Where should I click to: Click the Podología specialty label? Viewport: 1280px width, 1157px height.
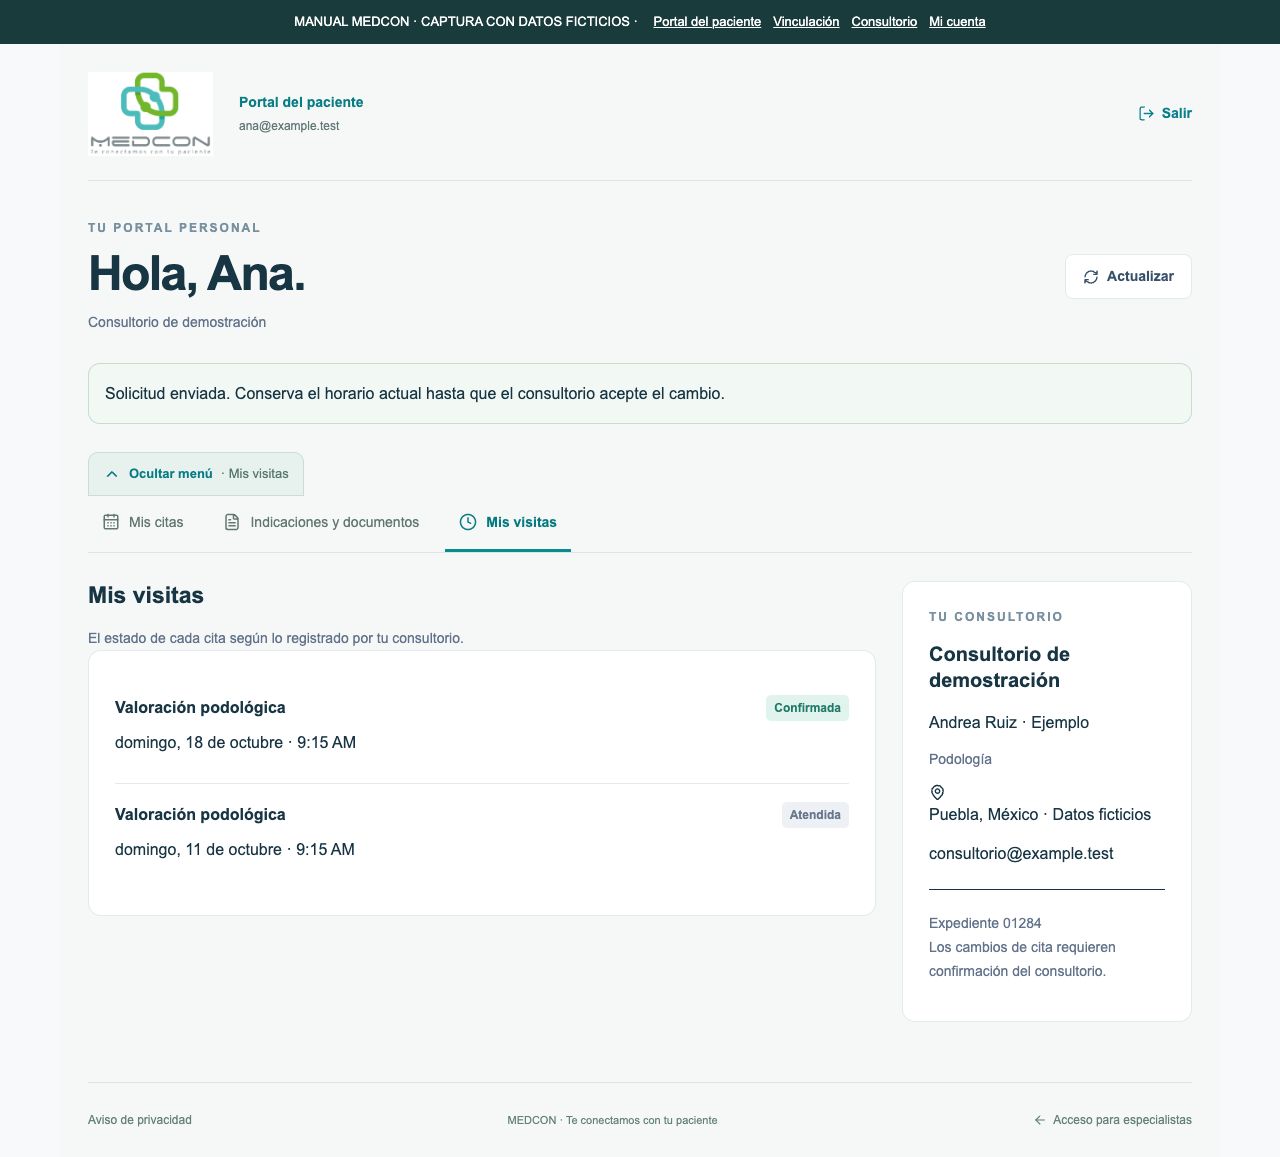960,759
